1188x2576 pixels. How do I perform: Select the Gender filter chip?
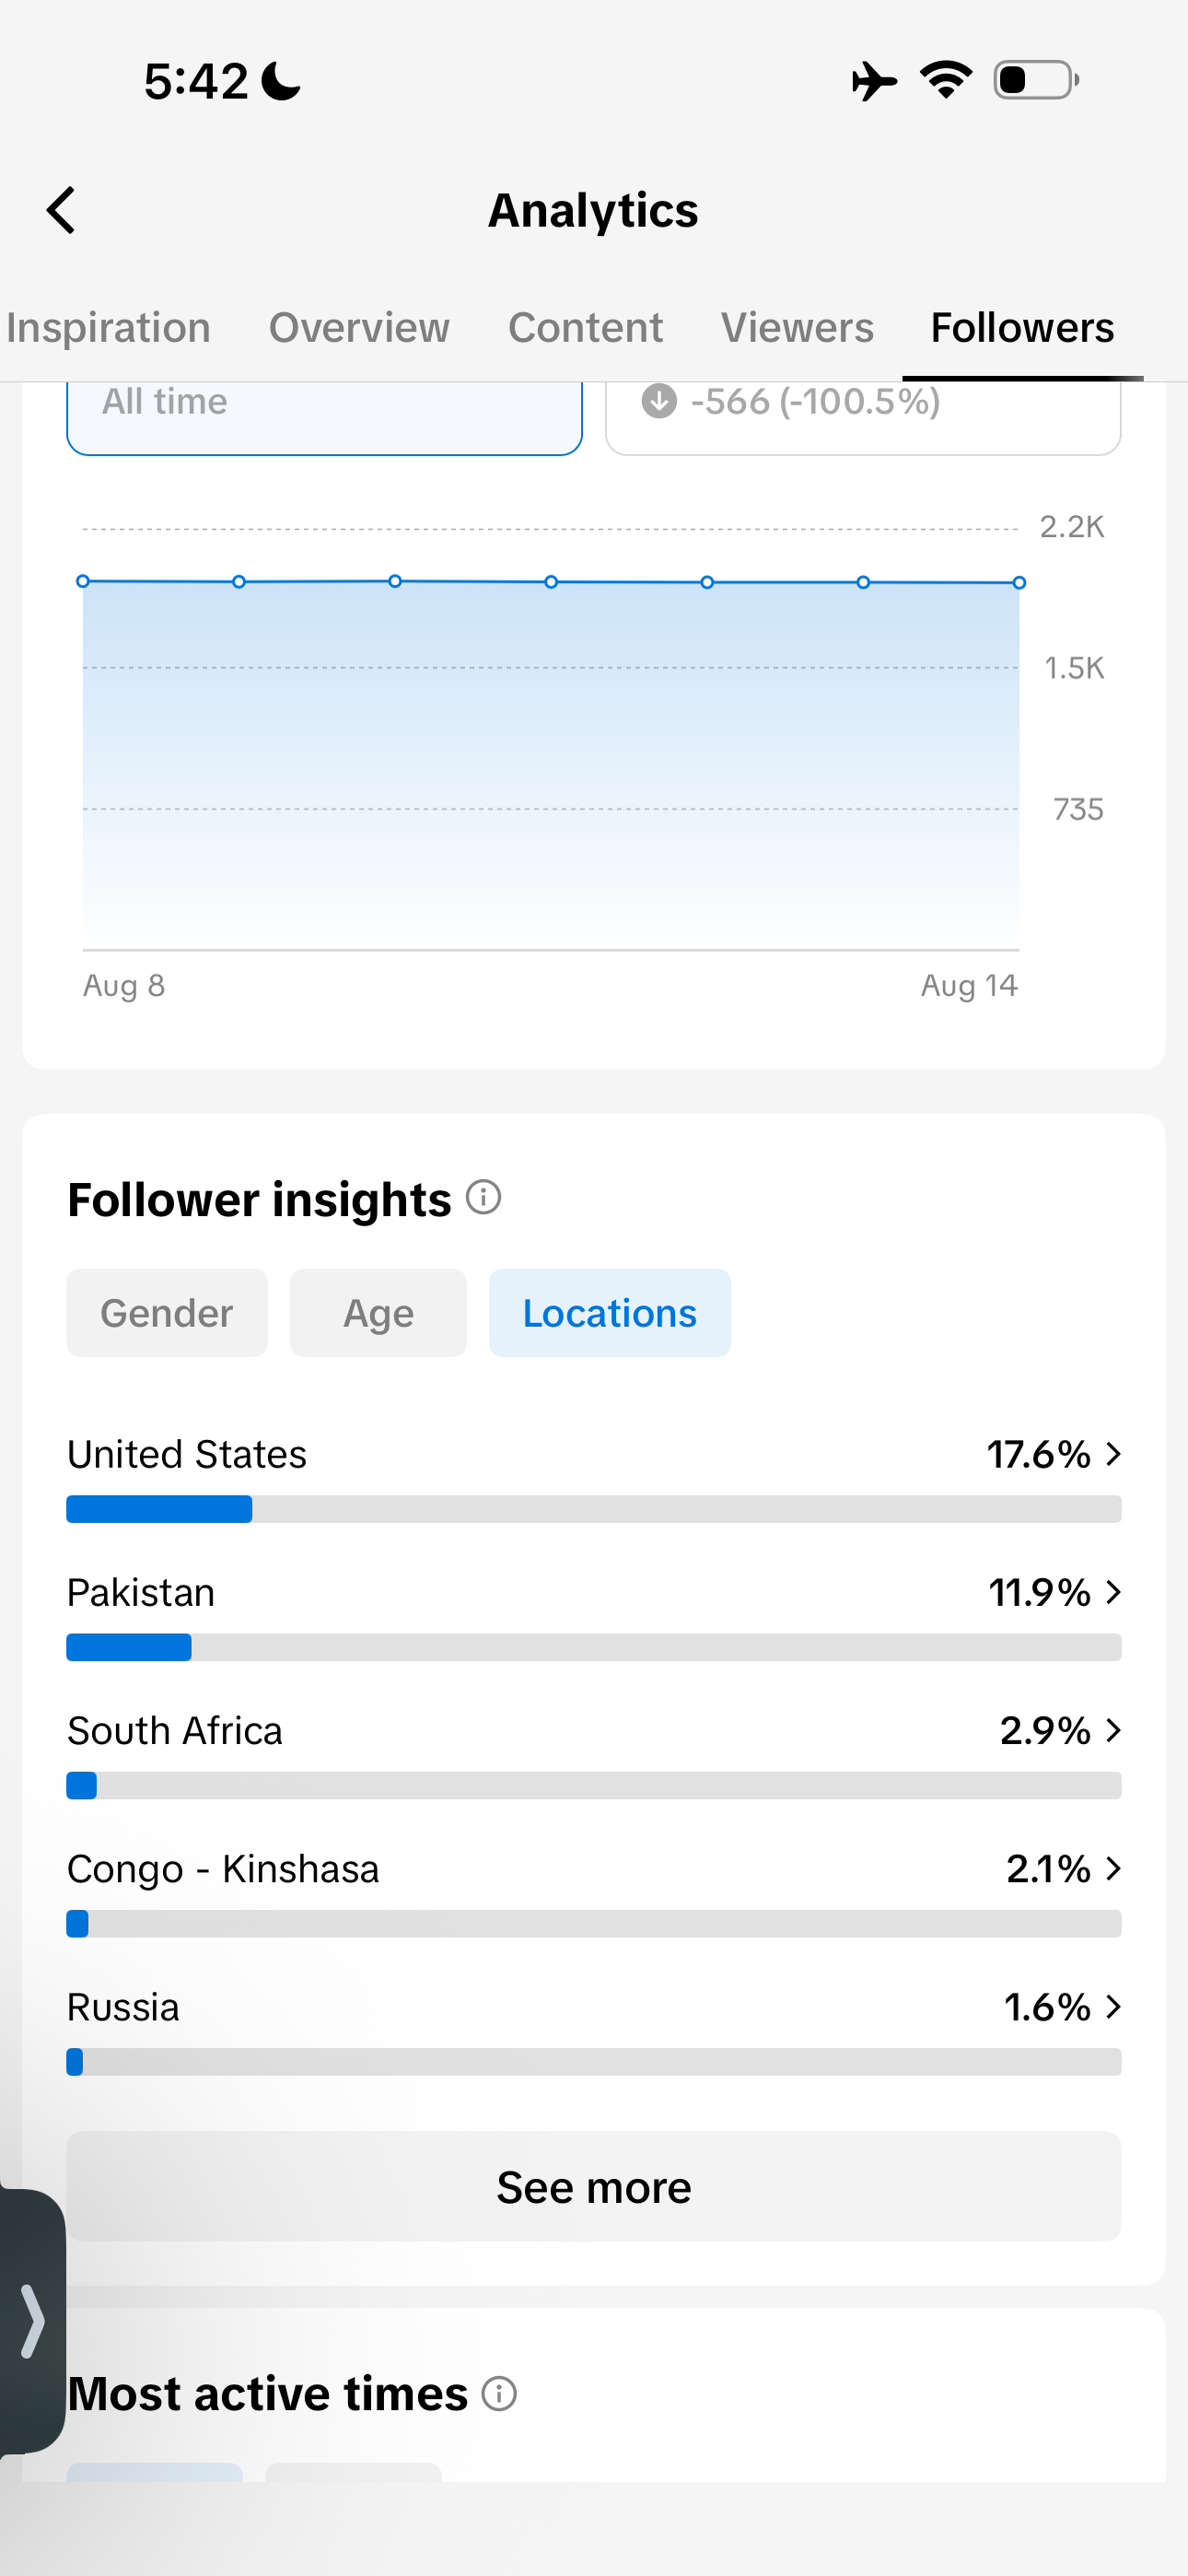(x=167, y=1313)
